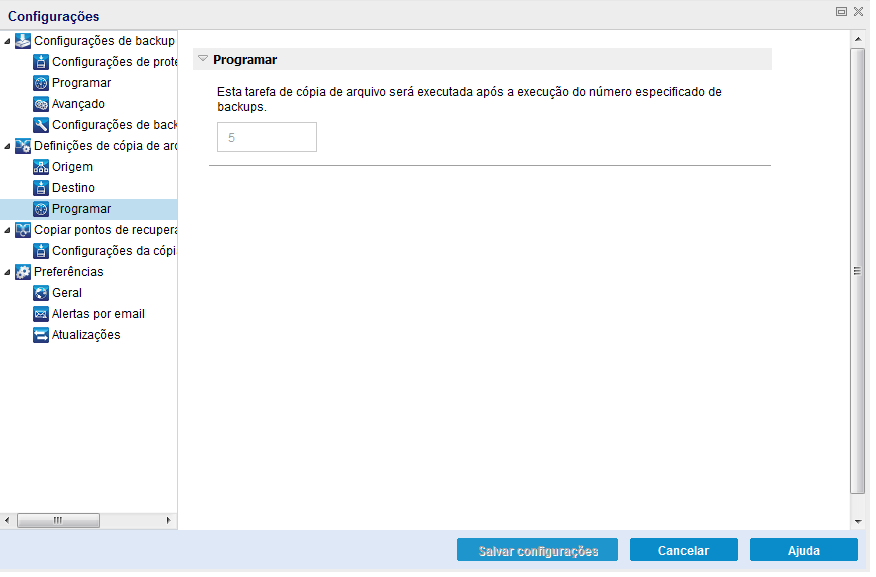Click the main panel vertical scrollbar thumb
The image size is (876, 577).
[x=858, y=271]
